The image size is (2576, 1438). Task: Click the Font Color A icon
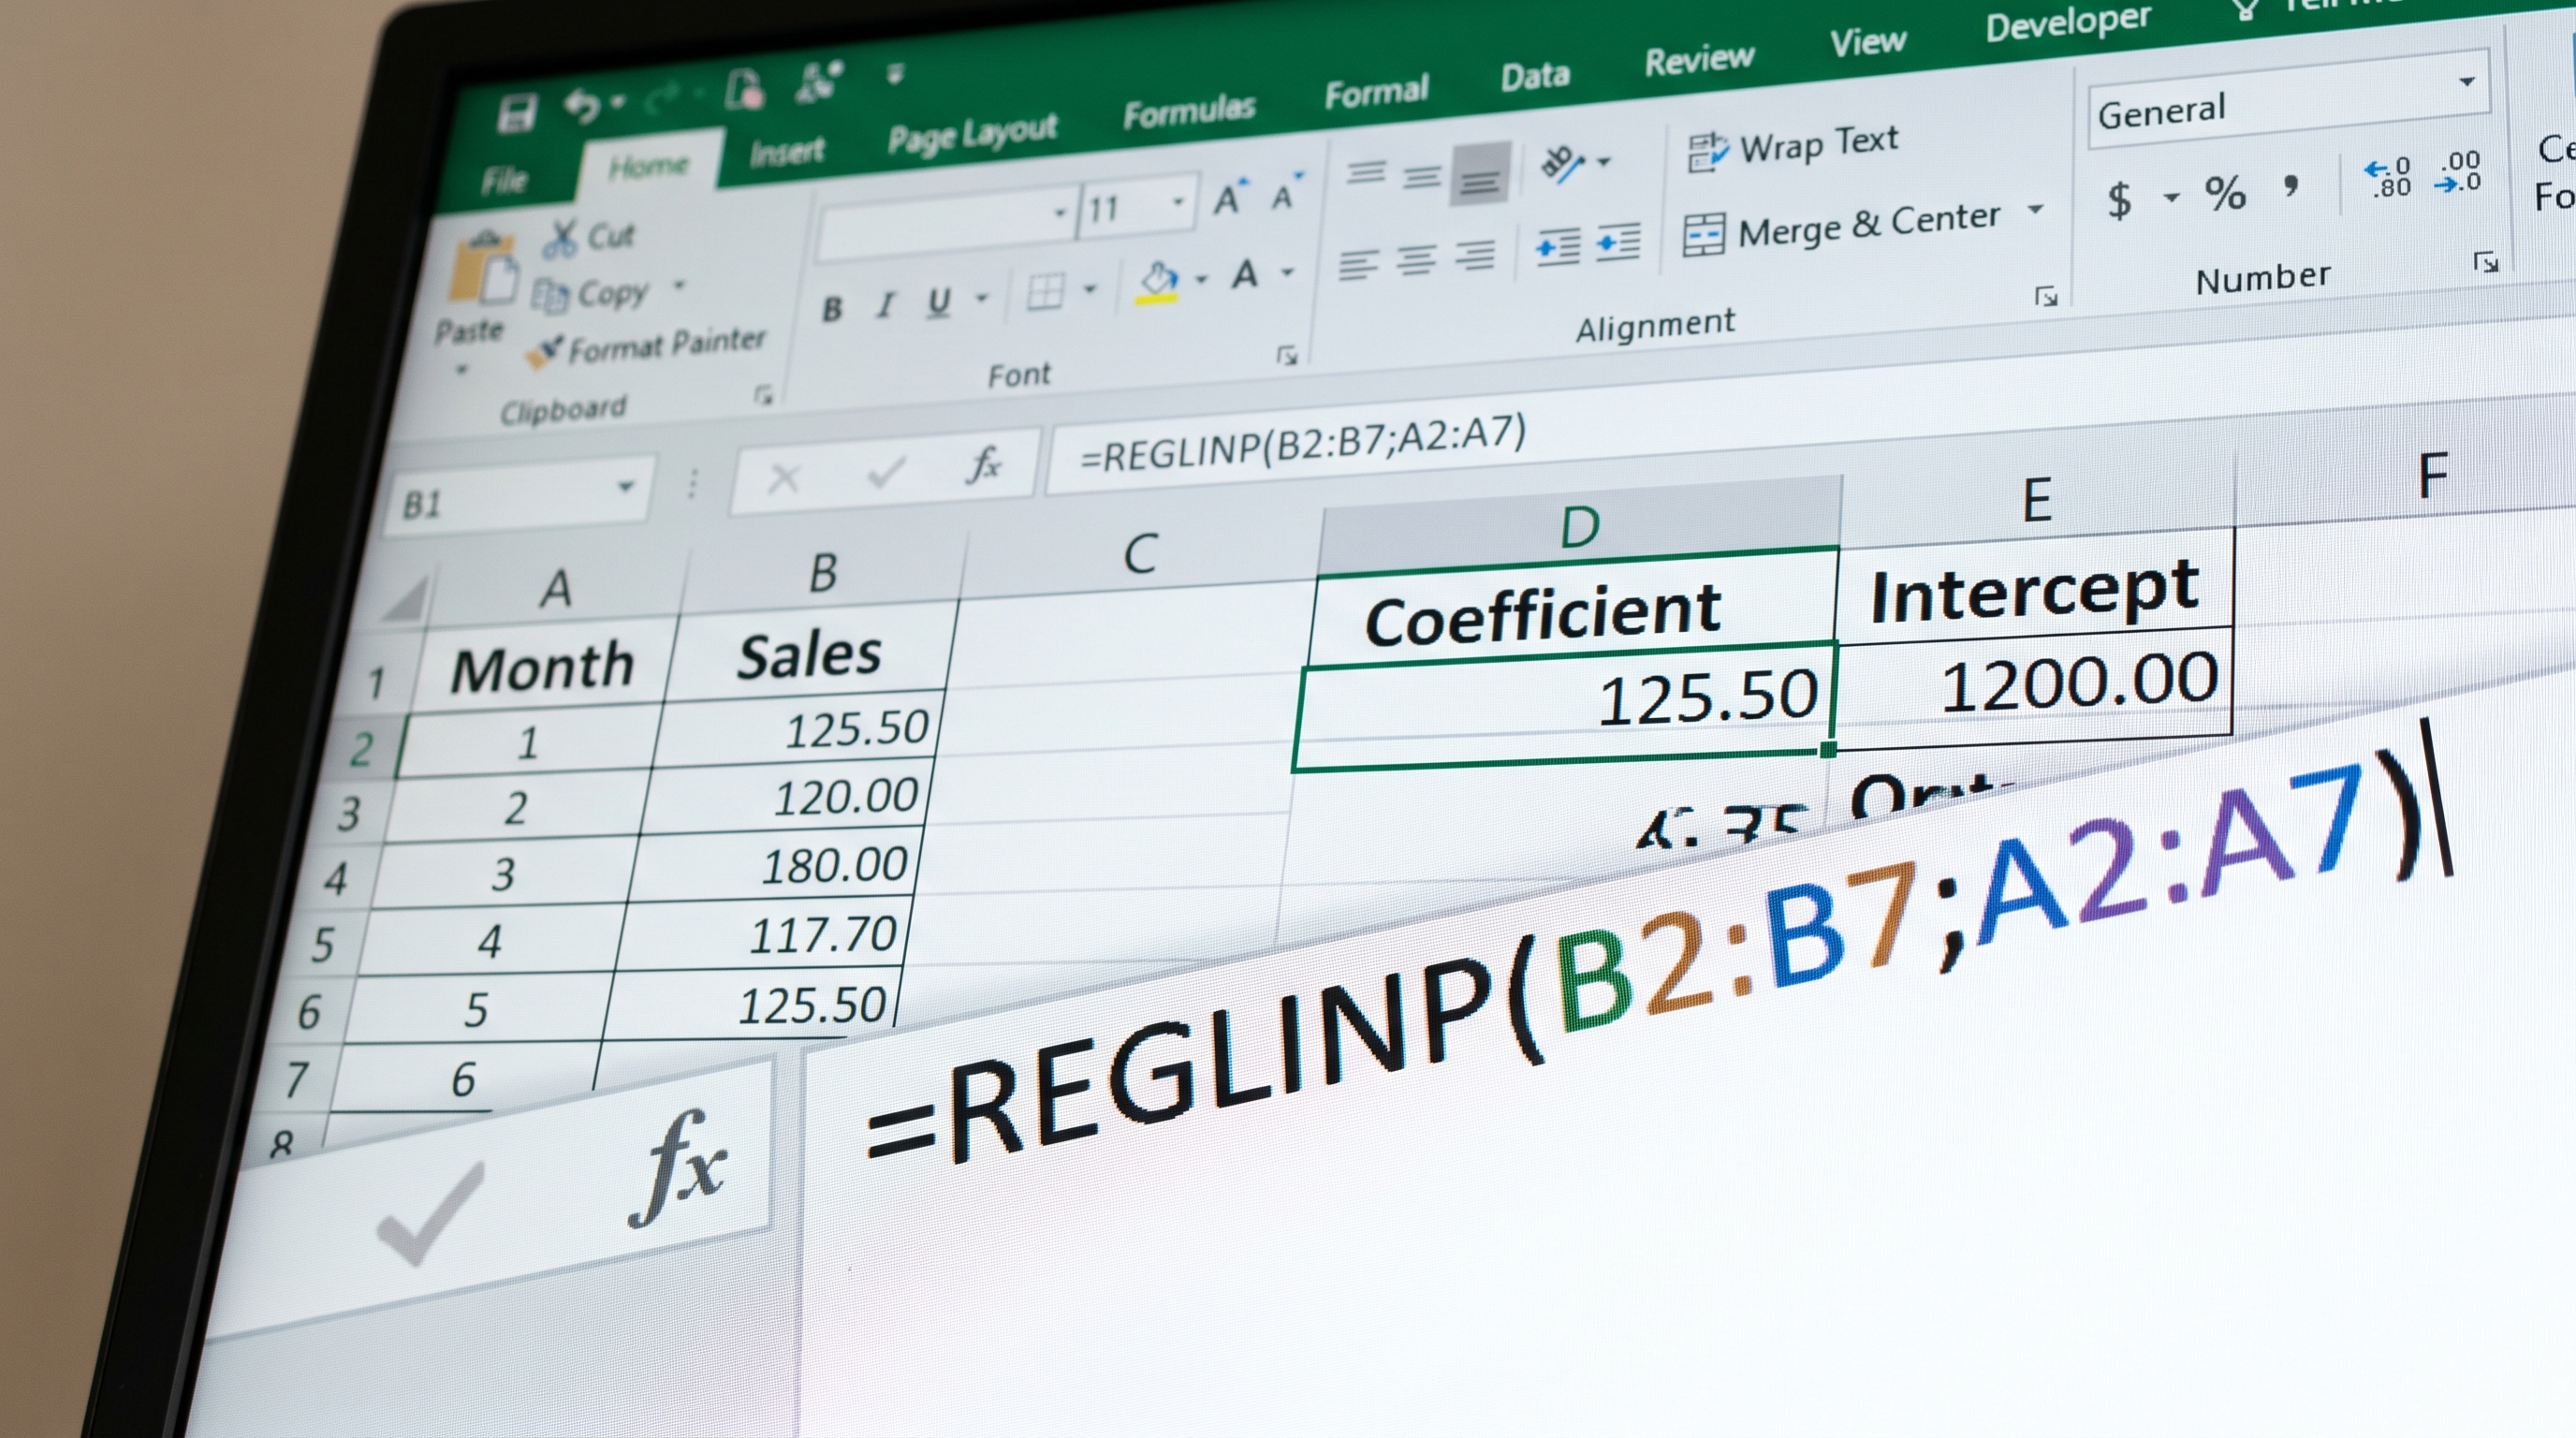[1244, 273]
